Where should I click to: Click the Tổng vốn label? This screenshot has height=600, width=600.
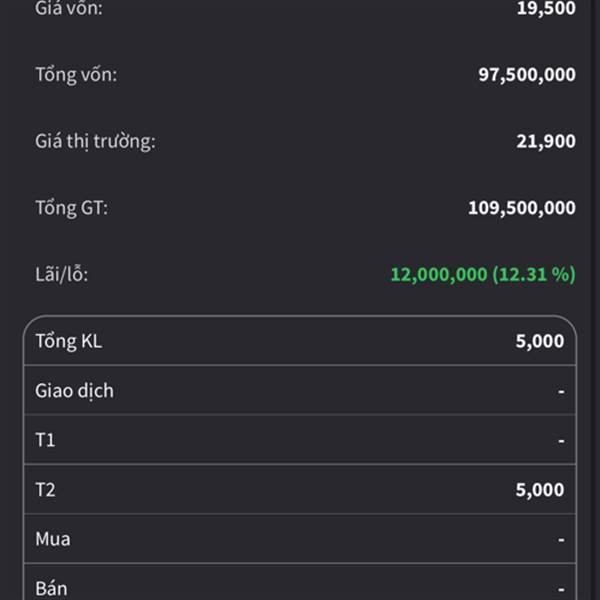pos(76,74)
